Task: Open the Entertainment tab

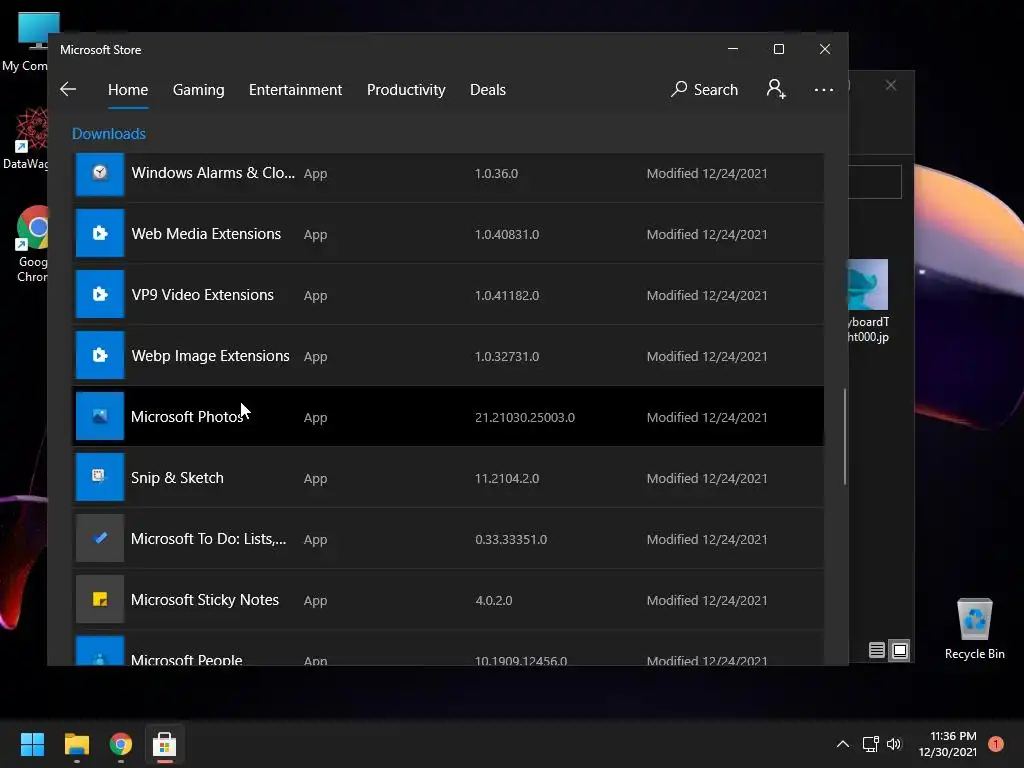Action: pyautogui.click(x=295, y=89)
